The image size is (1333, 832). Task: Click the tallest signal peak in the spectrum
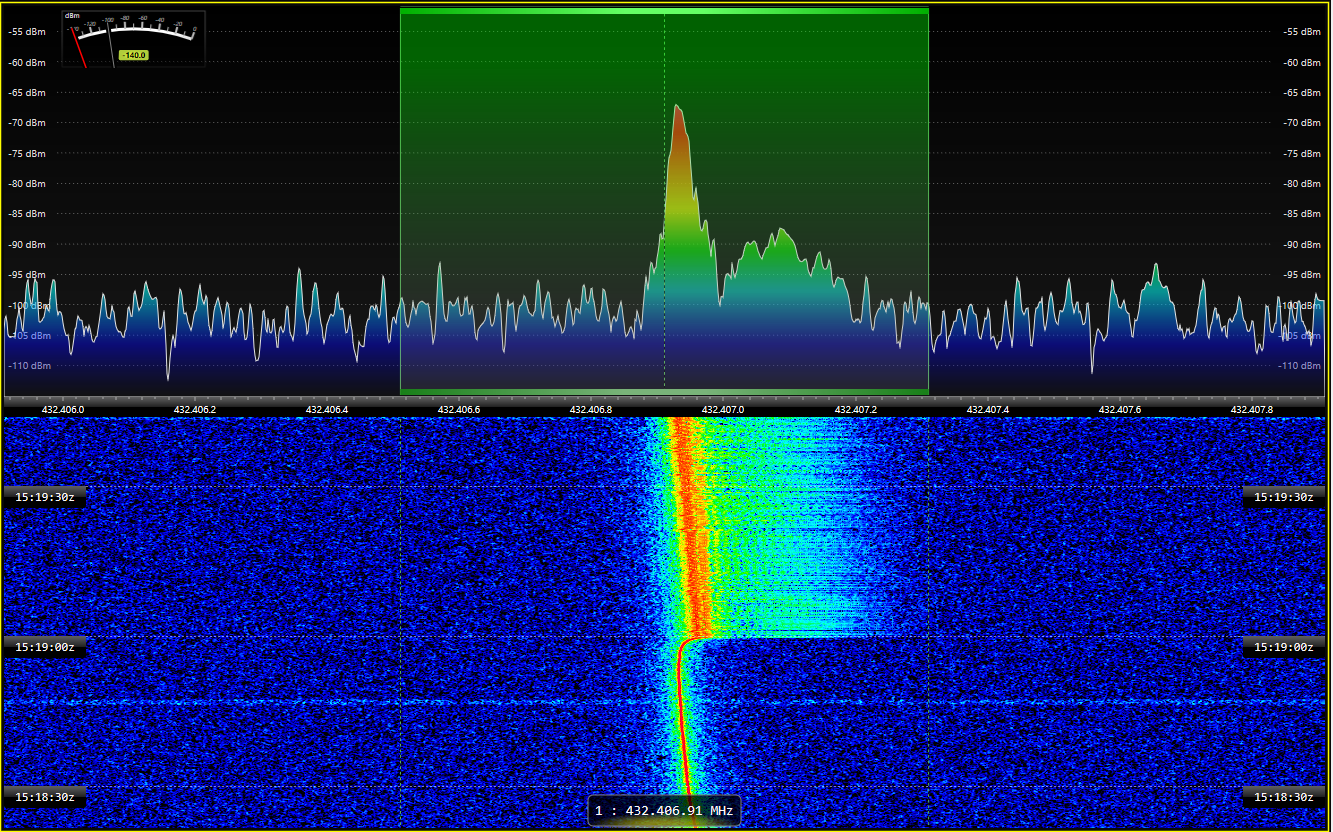(x=678, y=108)
